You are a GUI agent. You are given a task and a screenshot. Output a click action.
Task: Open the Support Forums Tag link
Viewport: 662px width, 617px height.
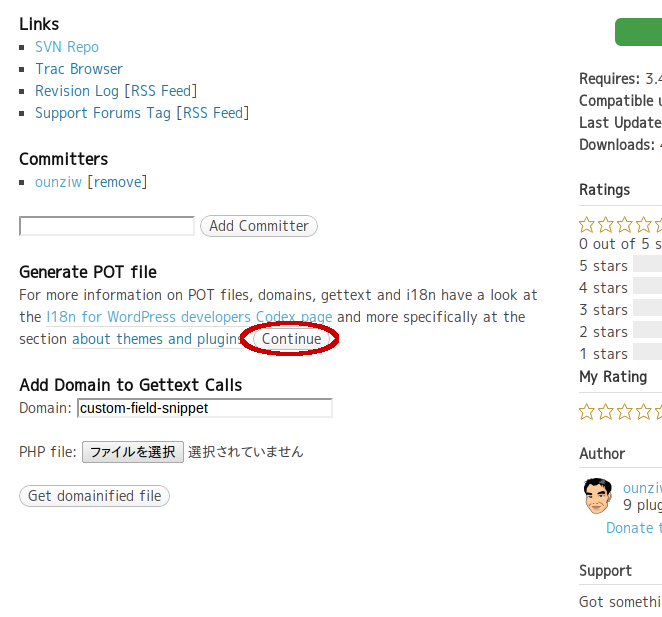103,113
